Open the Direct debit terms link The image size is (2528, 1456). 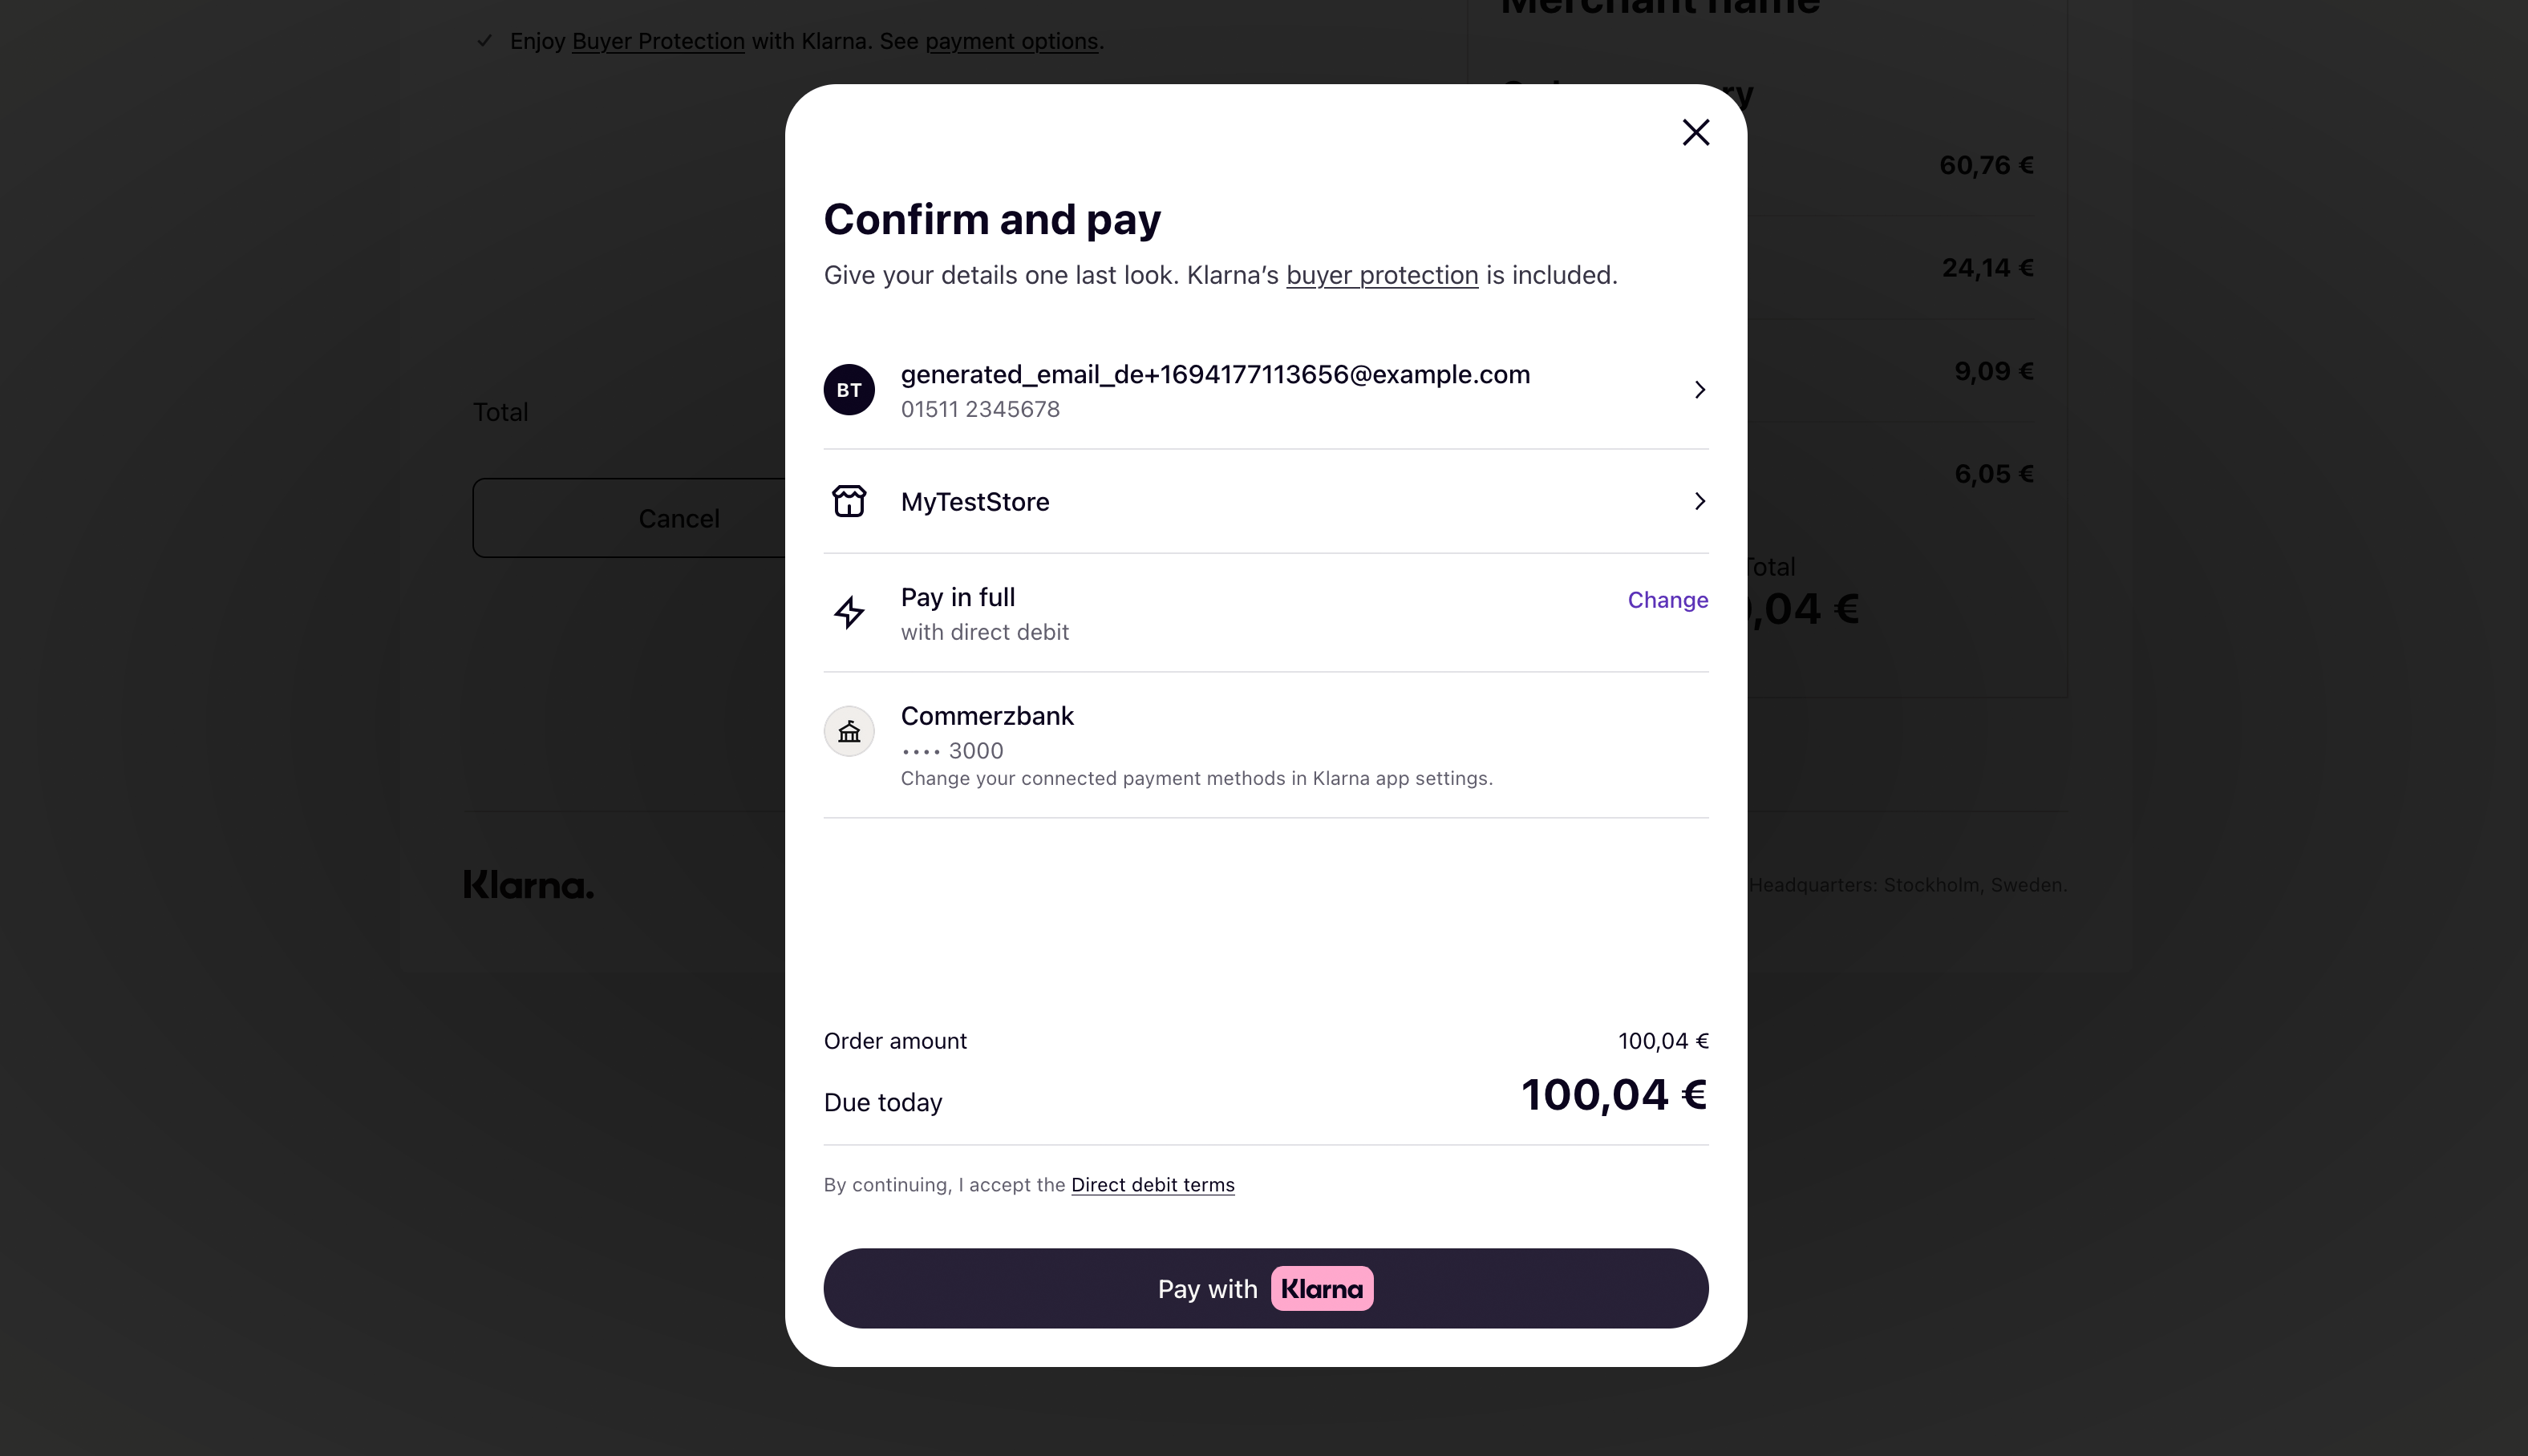tap(1152, 1185)
